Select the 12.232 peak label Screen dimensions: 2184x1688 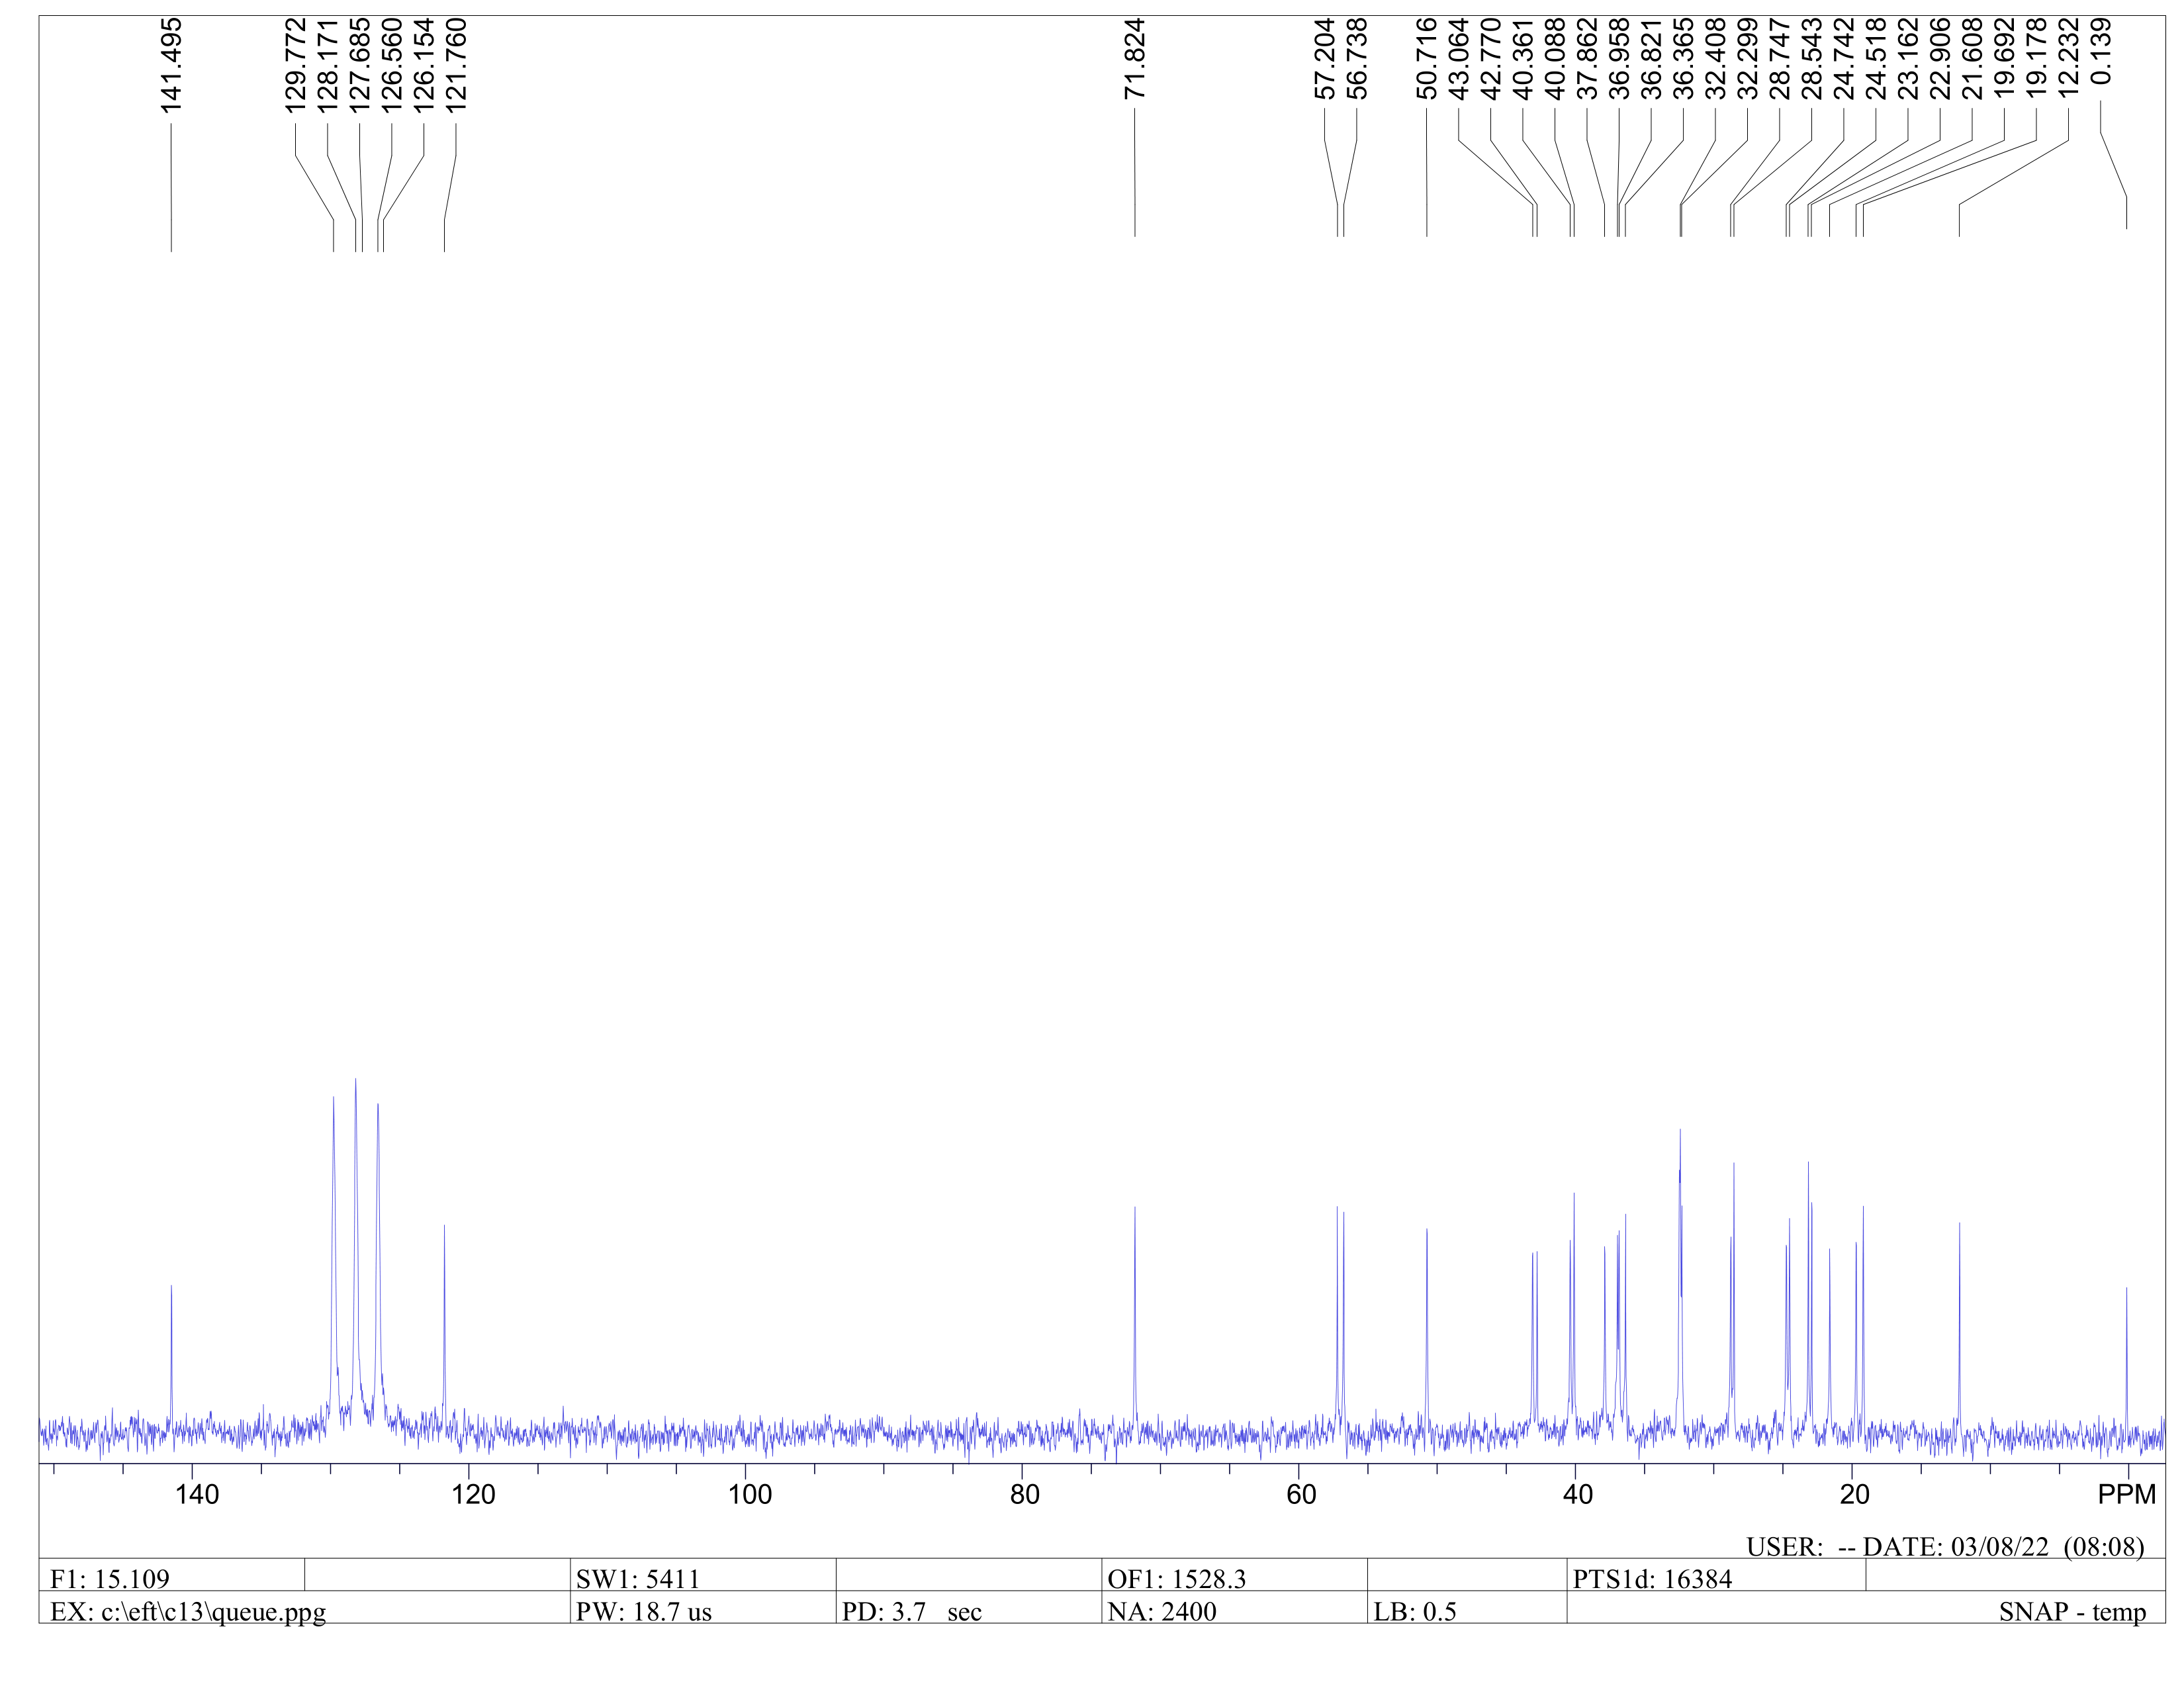2069,59
